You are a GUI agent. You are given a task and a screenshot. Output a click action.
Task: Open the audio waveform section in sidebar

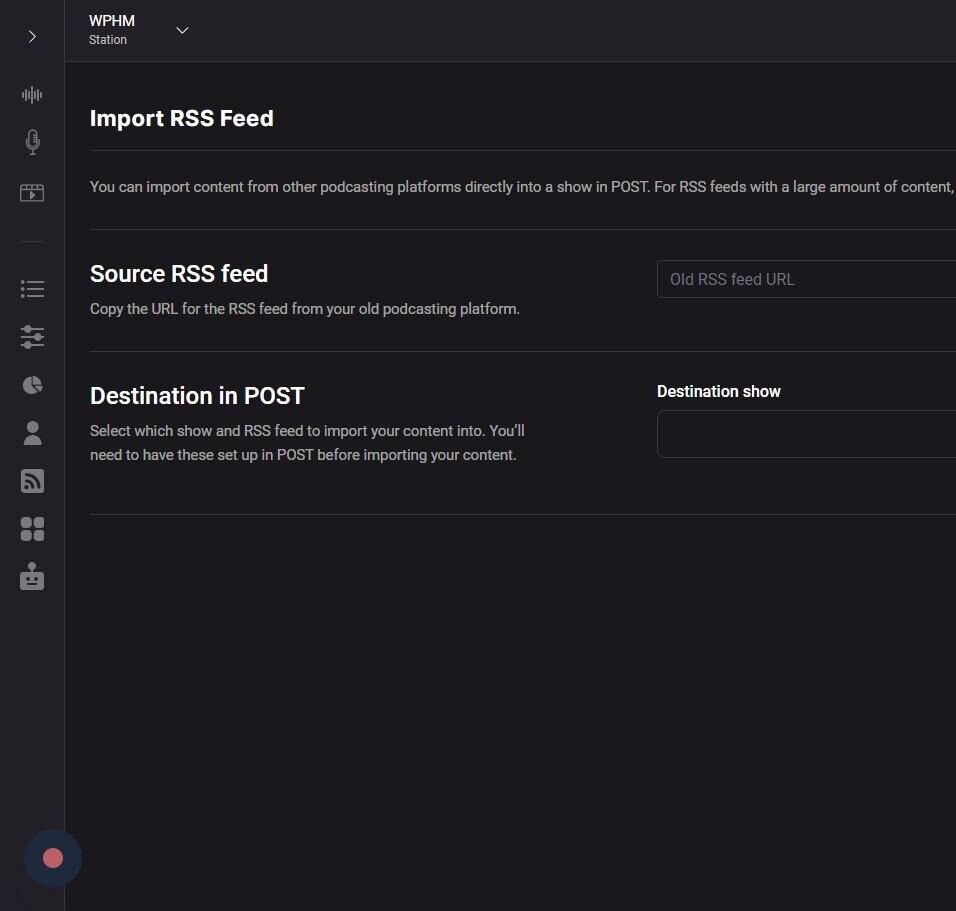coord(32,95)
